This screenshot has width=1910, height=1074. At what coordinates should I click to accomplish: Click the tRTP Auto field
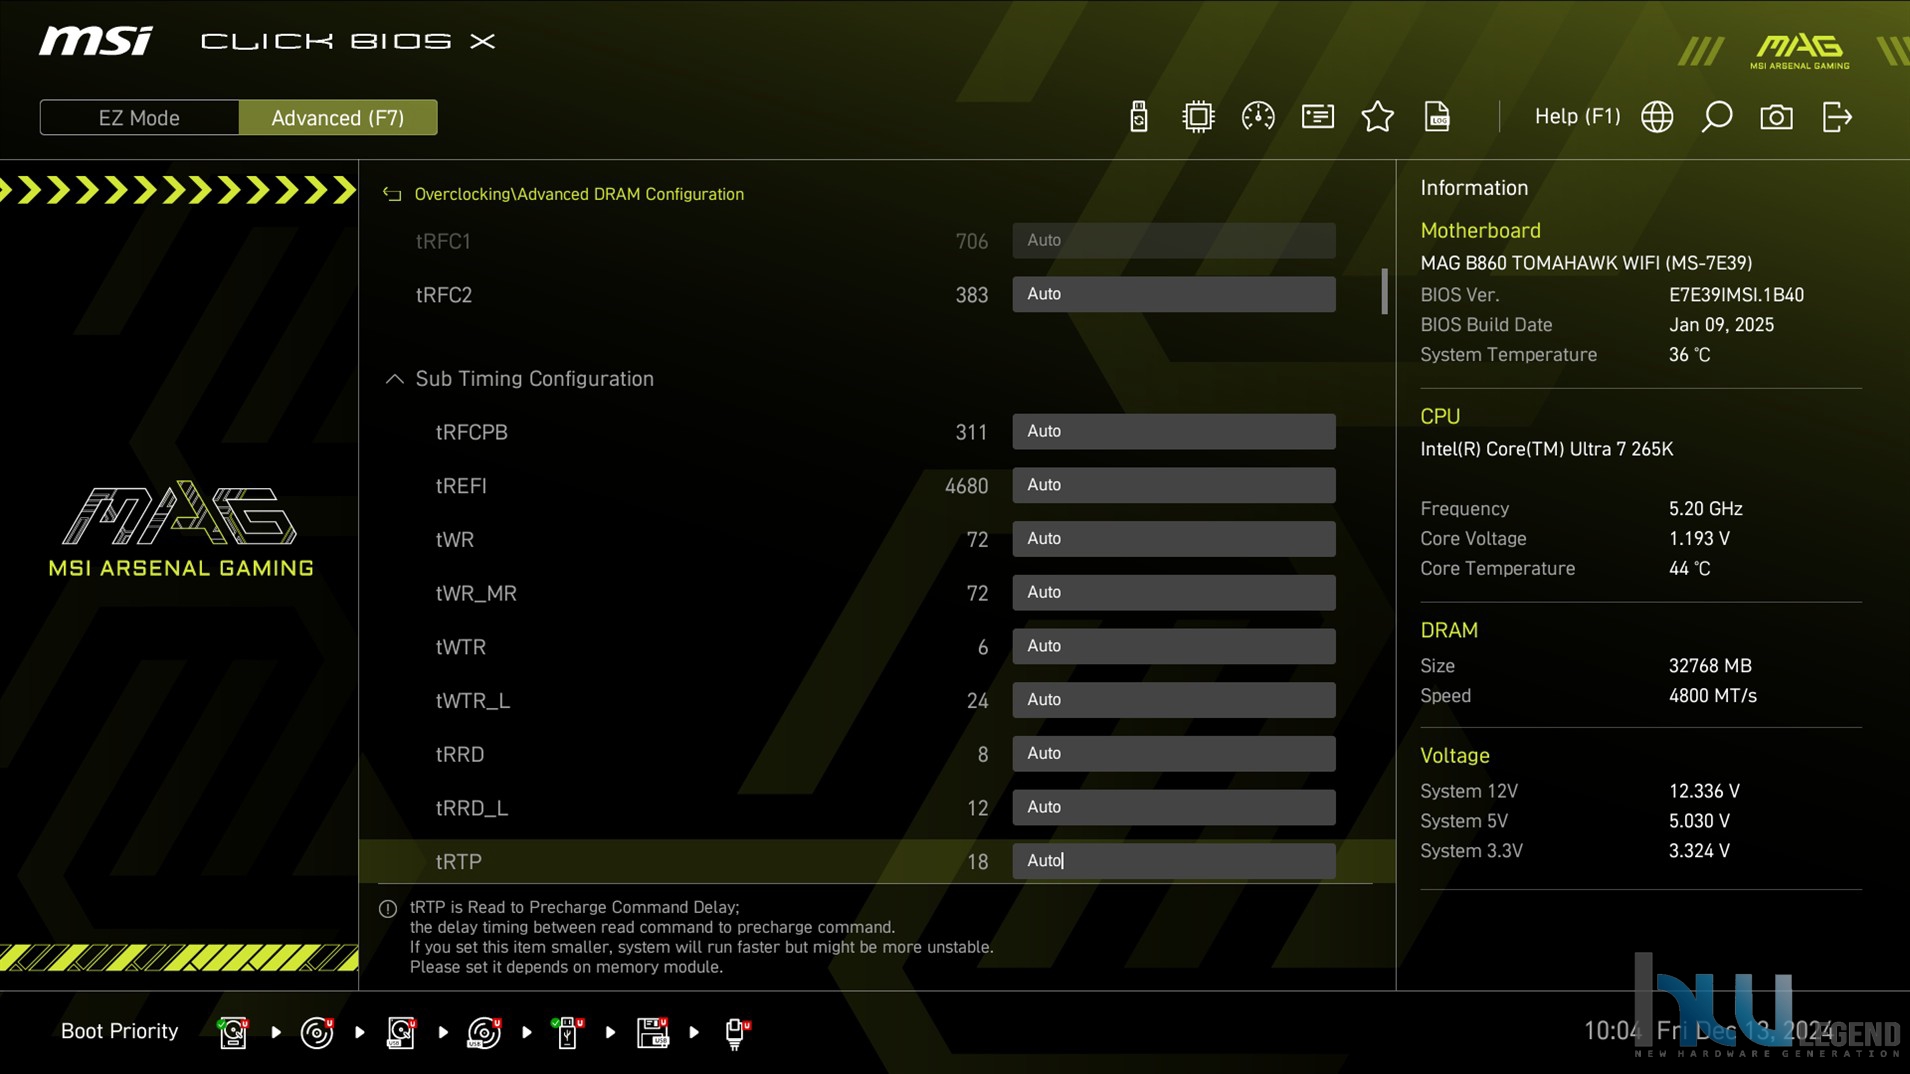(1173, 861)
